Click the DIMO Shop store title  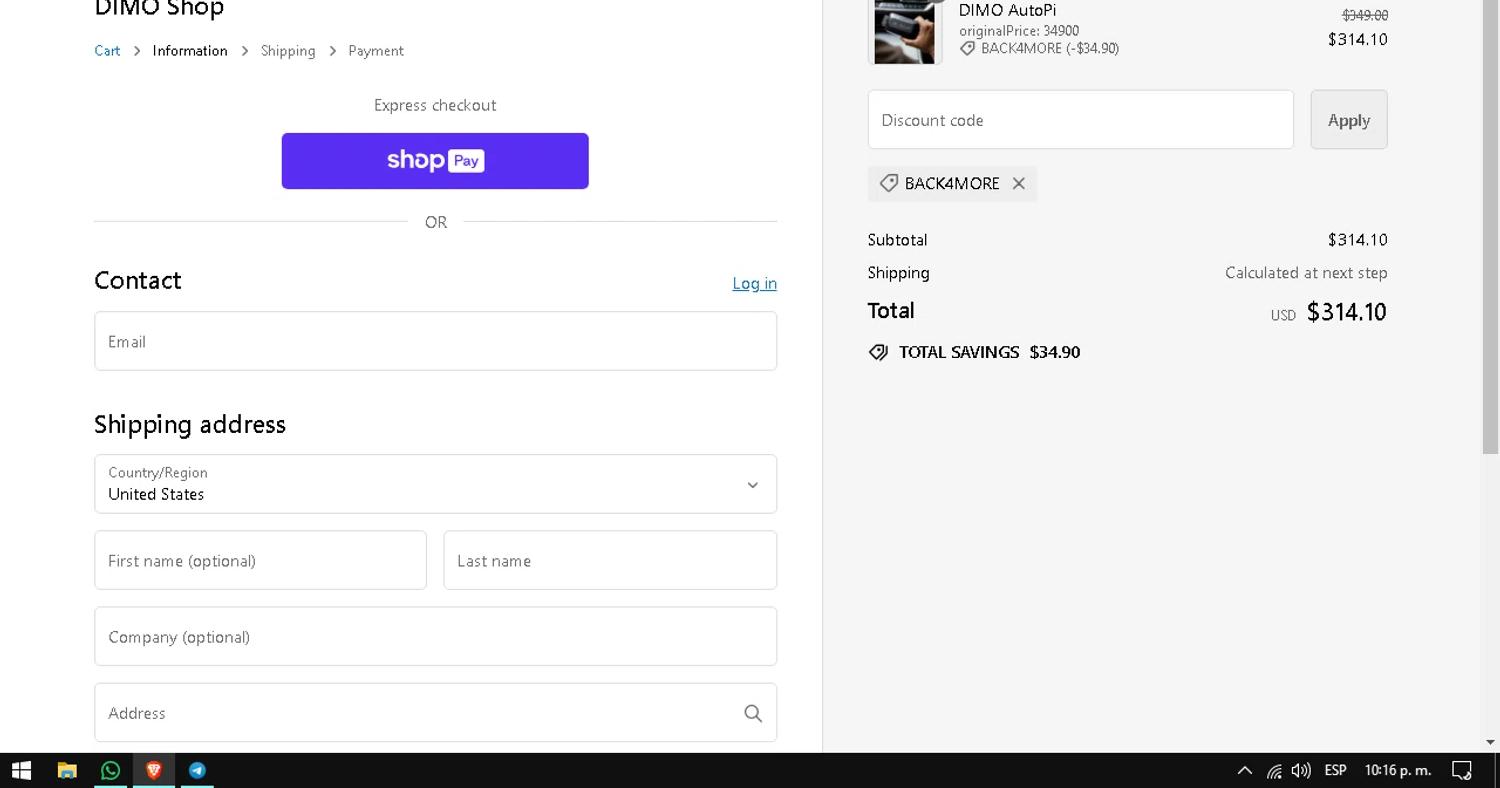[x=159, y=8]
